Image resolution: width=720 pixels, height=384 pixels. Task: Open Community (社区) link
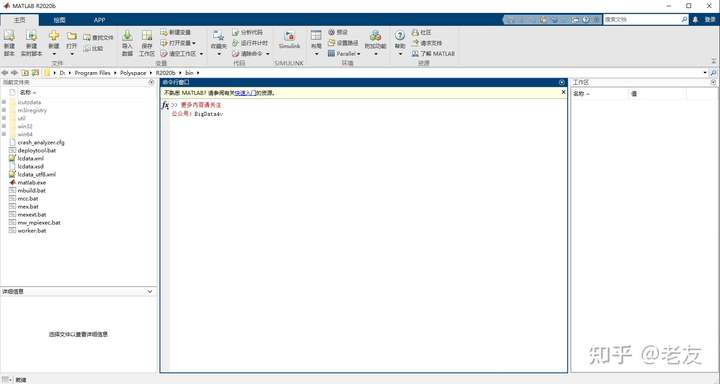tap(421, 32)
